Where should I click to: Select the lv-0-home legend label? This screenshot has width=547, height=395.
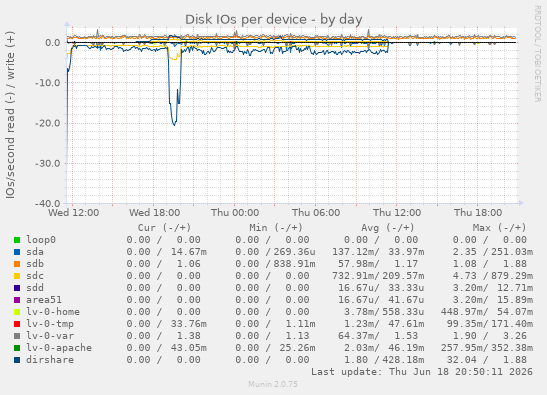(x=53, y=312)
